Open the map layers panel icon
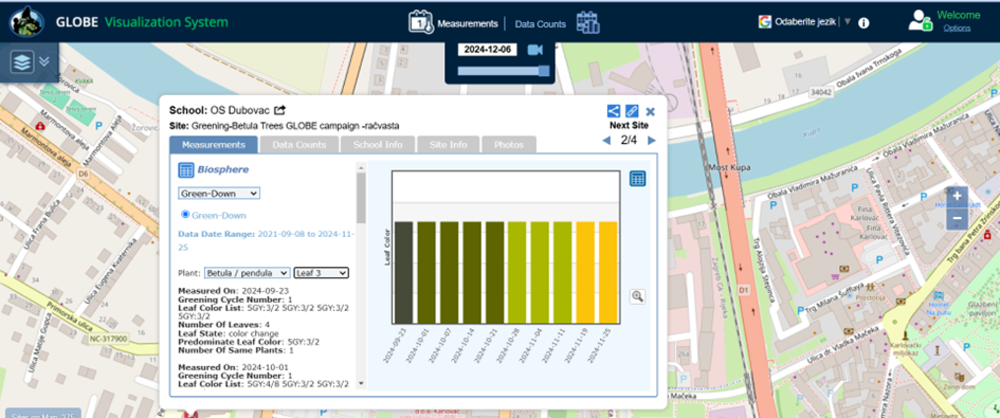The width and height of the screenshot is (1000, 418). (x=23, y=62)
